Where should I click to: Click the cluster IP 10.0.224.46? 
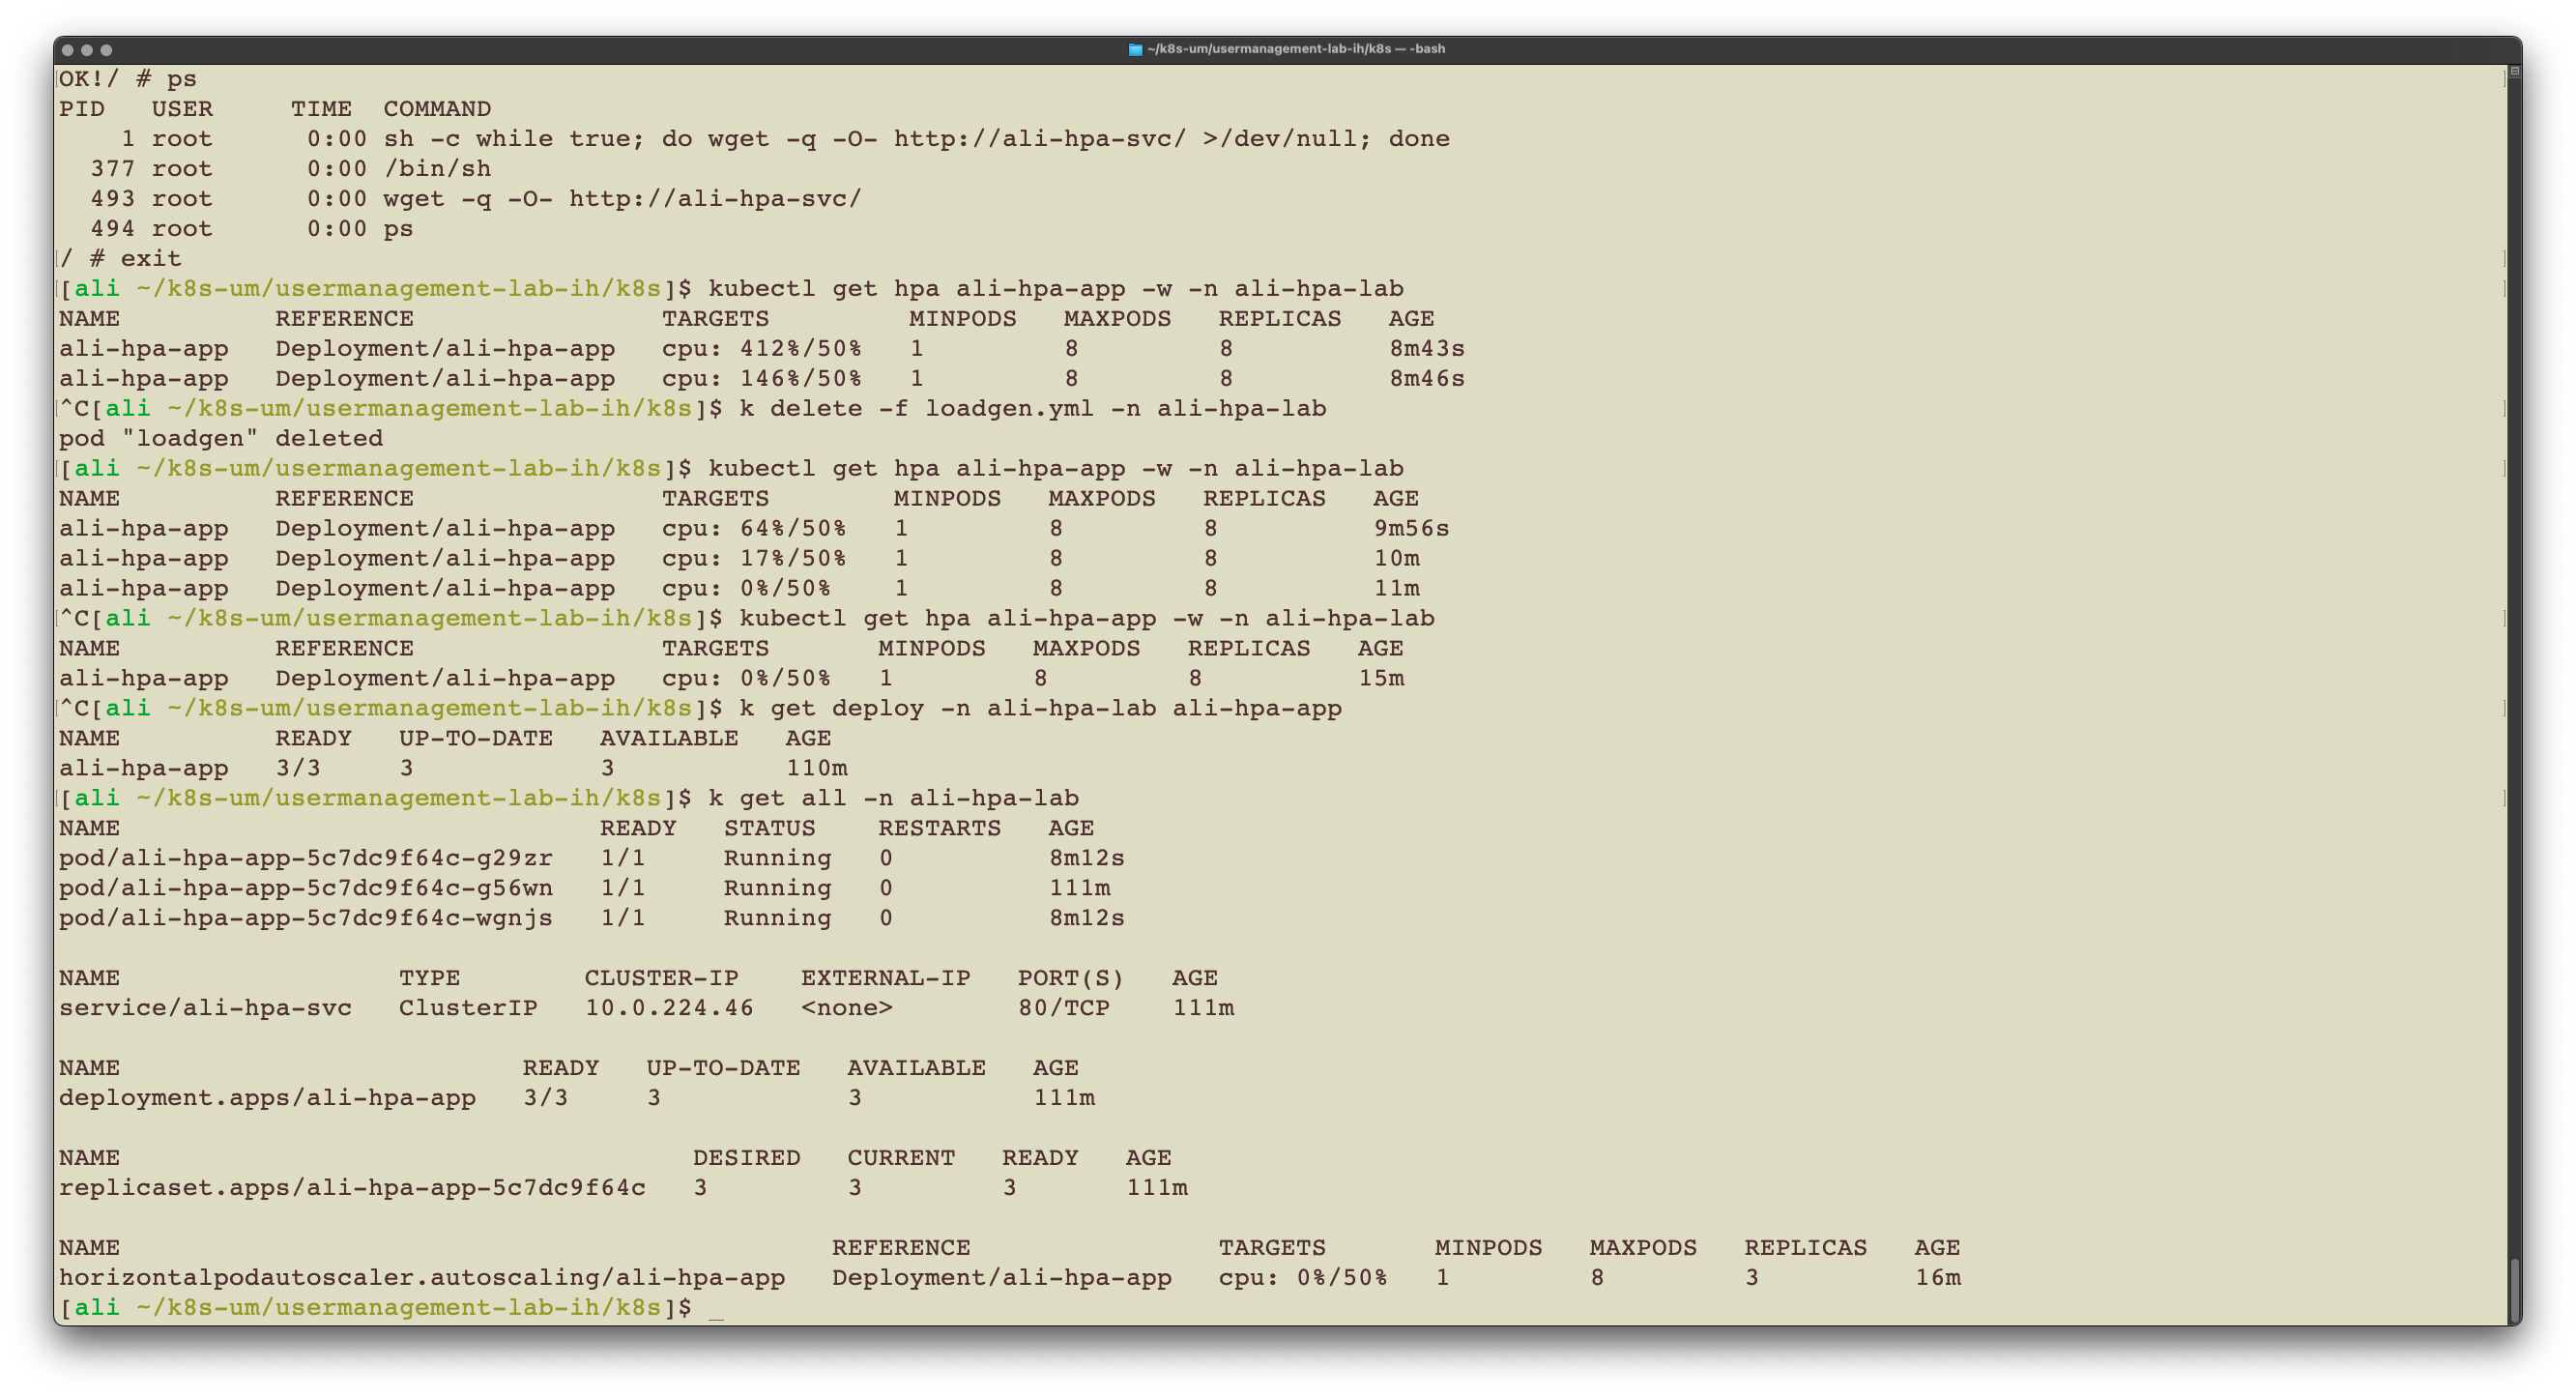(669, 1009)
